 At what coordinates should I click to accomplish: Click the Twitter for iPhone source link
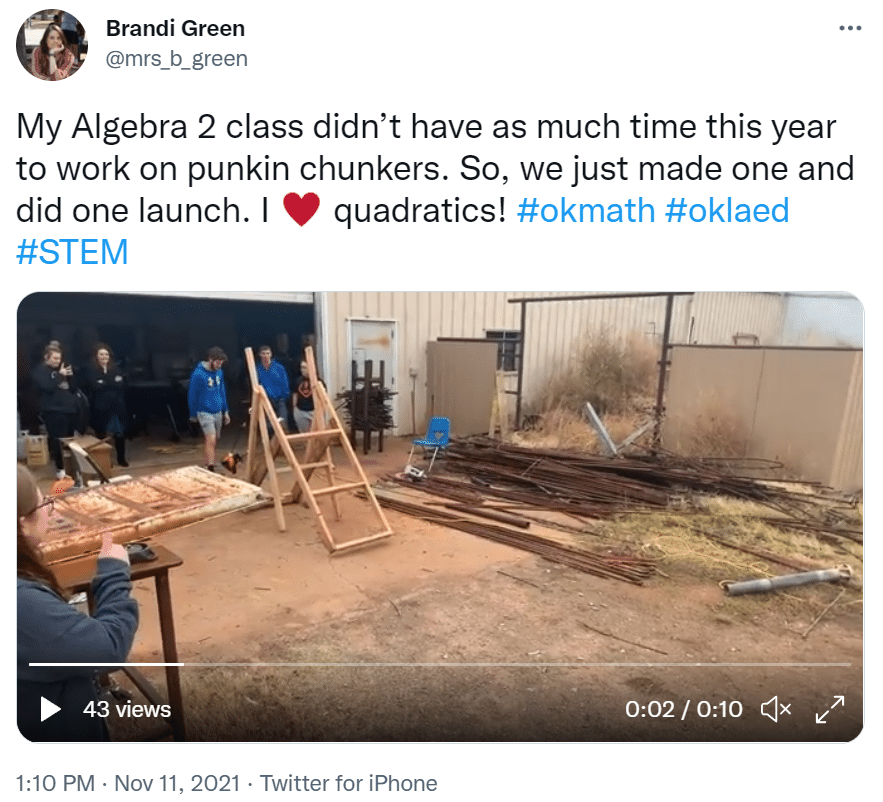pos(348,783)
